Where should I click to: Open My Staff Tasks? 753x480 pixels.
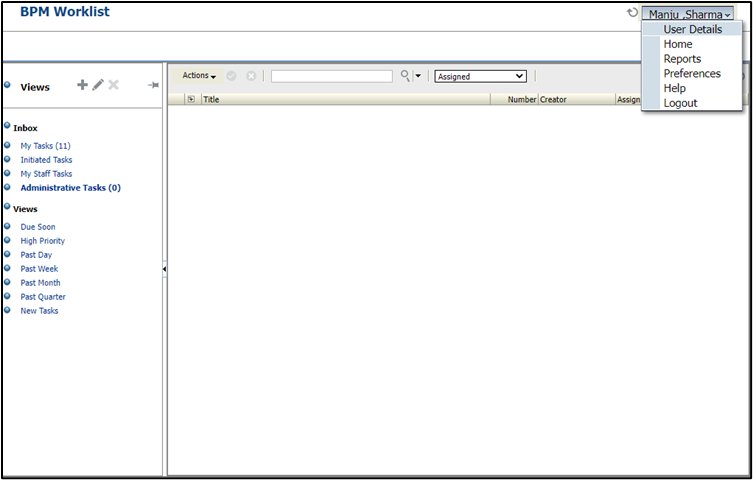click(46, 174)
